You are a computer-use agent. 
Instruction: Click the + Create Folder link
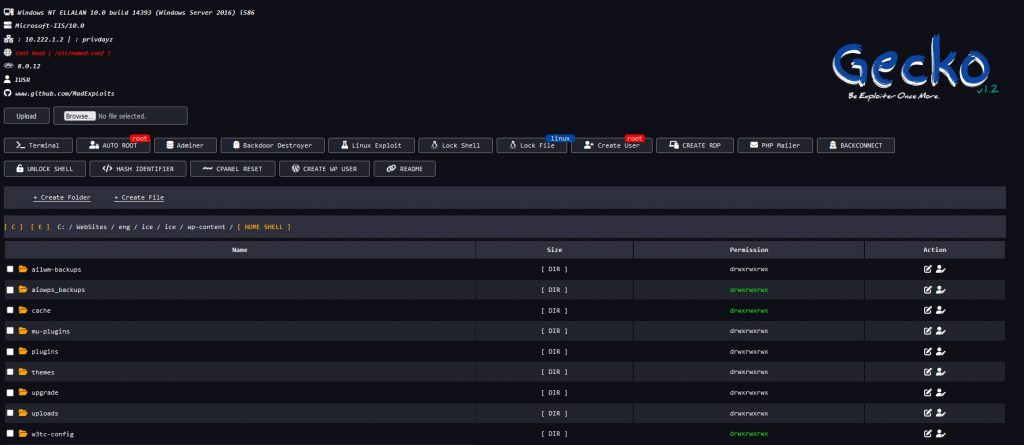(x=62, y=198)
